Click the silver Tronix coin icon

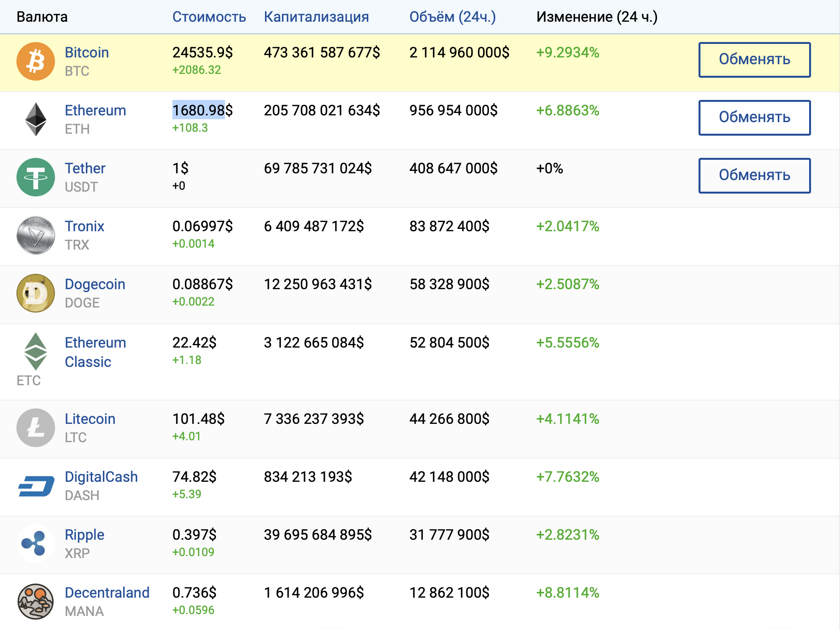[x=35, y=235]
